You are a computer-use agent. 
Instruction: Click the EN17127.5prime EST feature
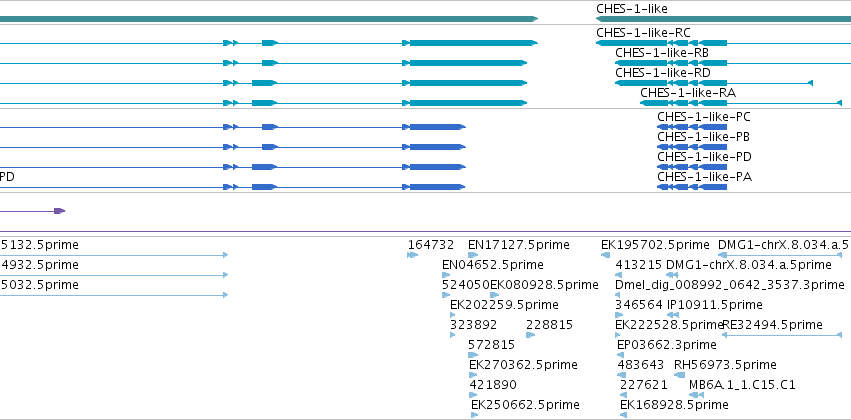click(x=473, y=255)
